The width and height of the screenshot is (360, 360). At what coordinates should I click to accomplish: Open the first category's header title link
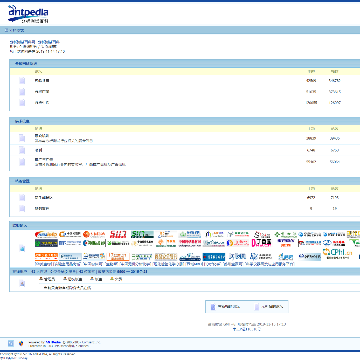pos(26,63)
